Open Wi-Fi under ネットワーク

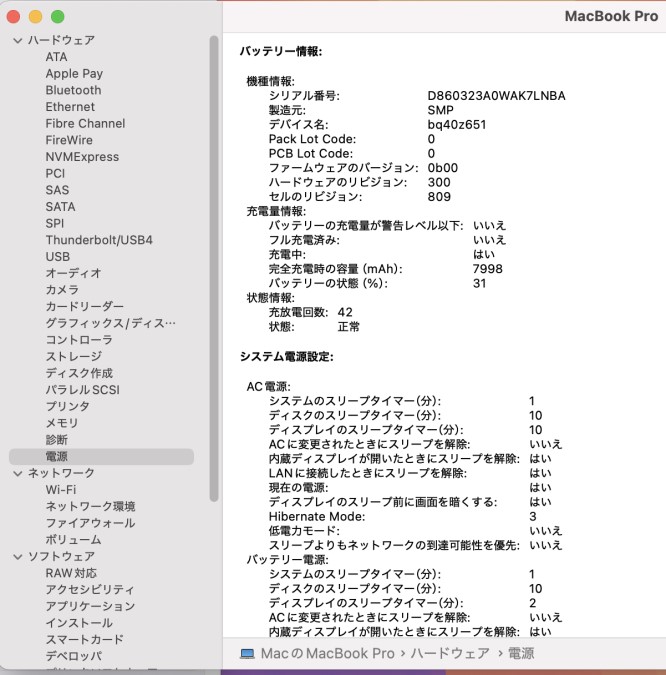(x=61, y=490)
